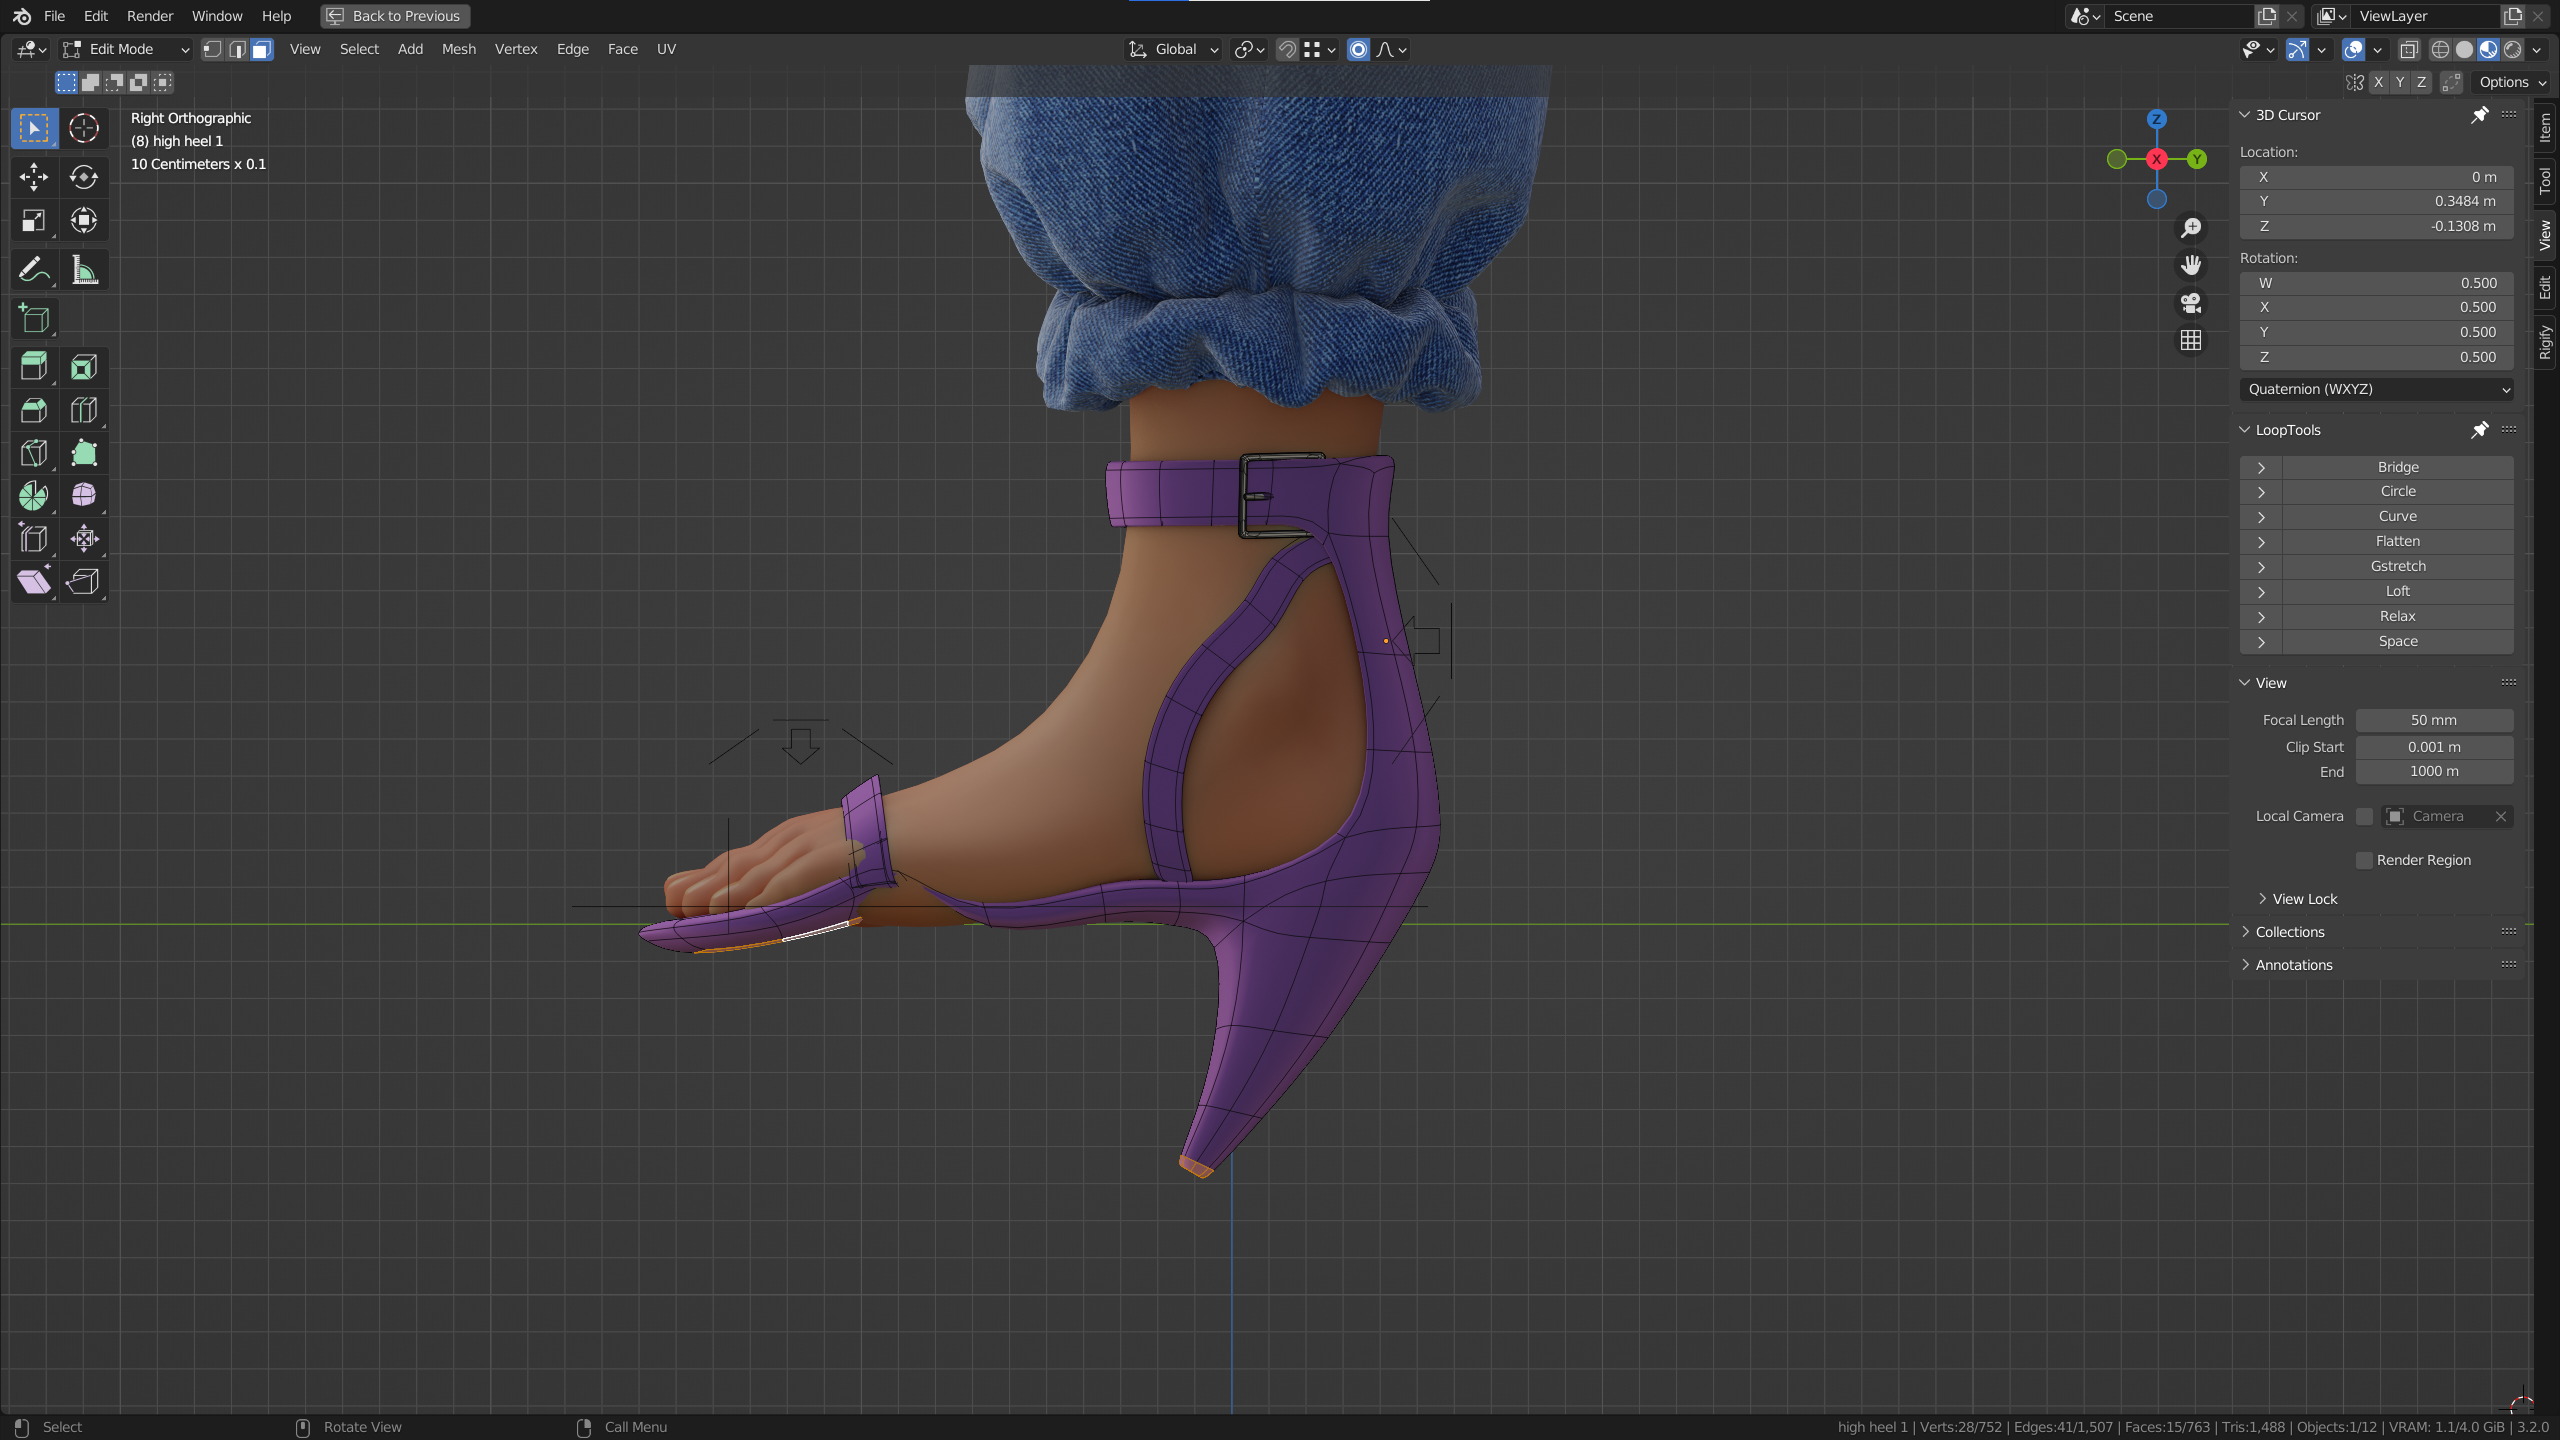Screen dimensions: 2560x1440
Task: Select the Transform tool
Action: pyautogui.click(x=84, y=221)
